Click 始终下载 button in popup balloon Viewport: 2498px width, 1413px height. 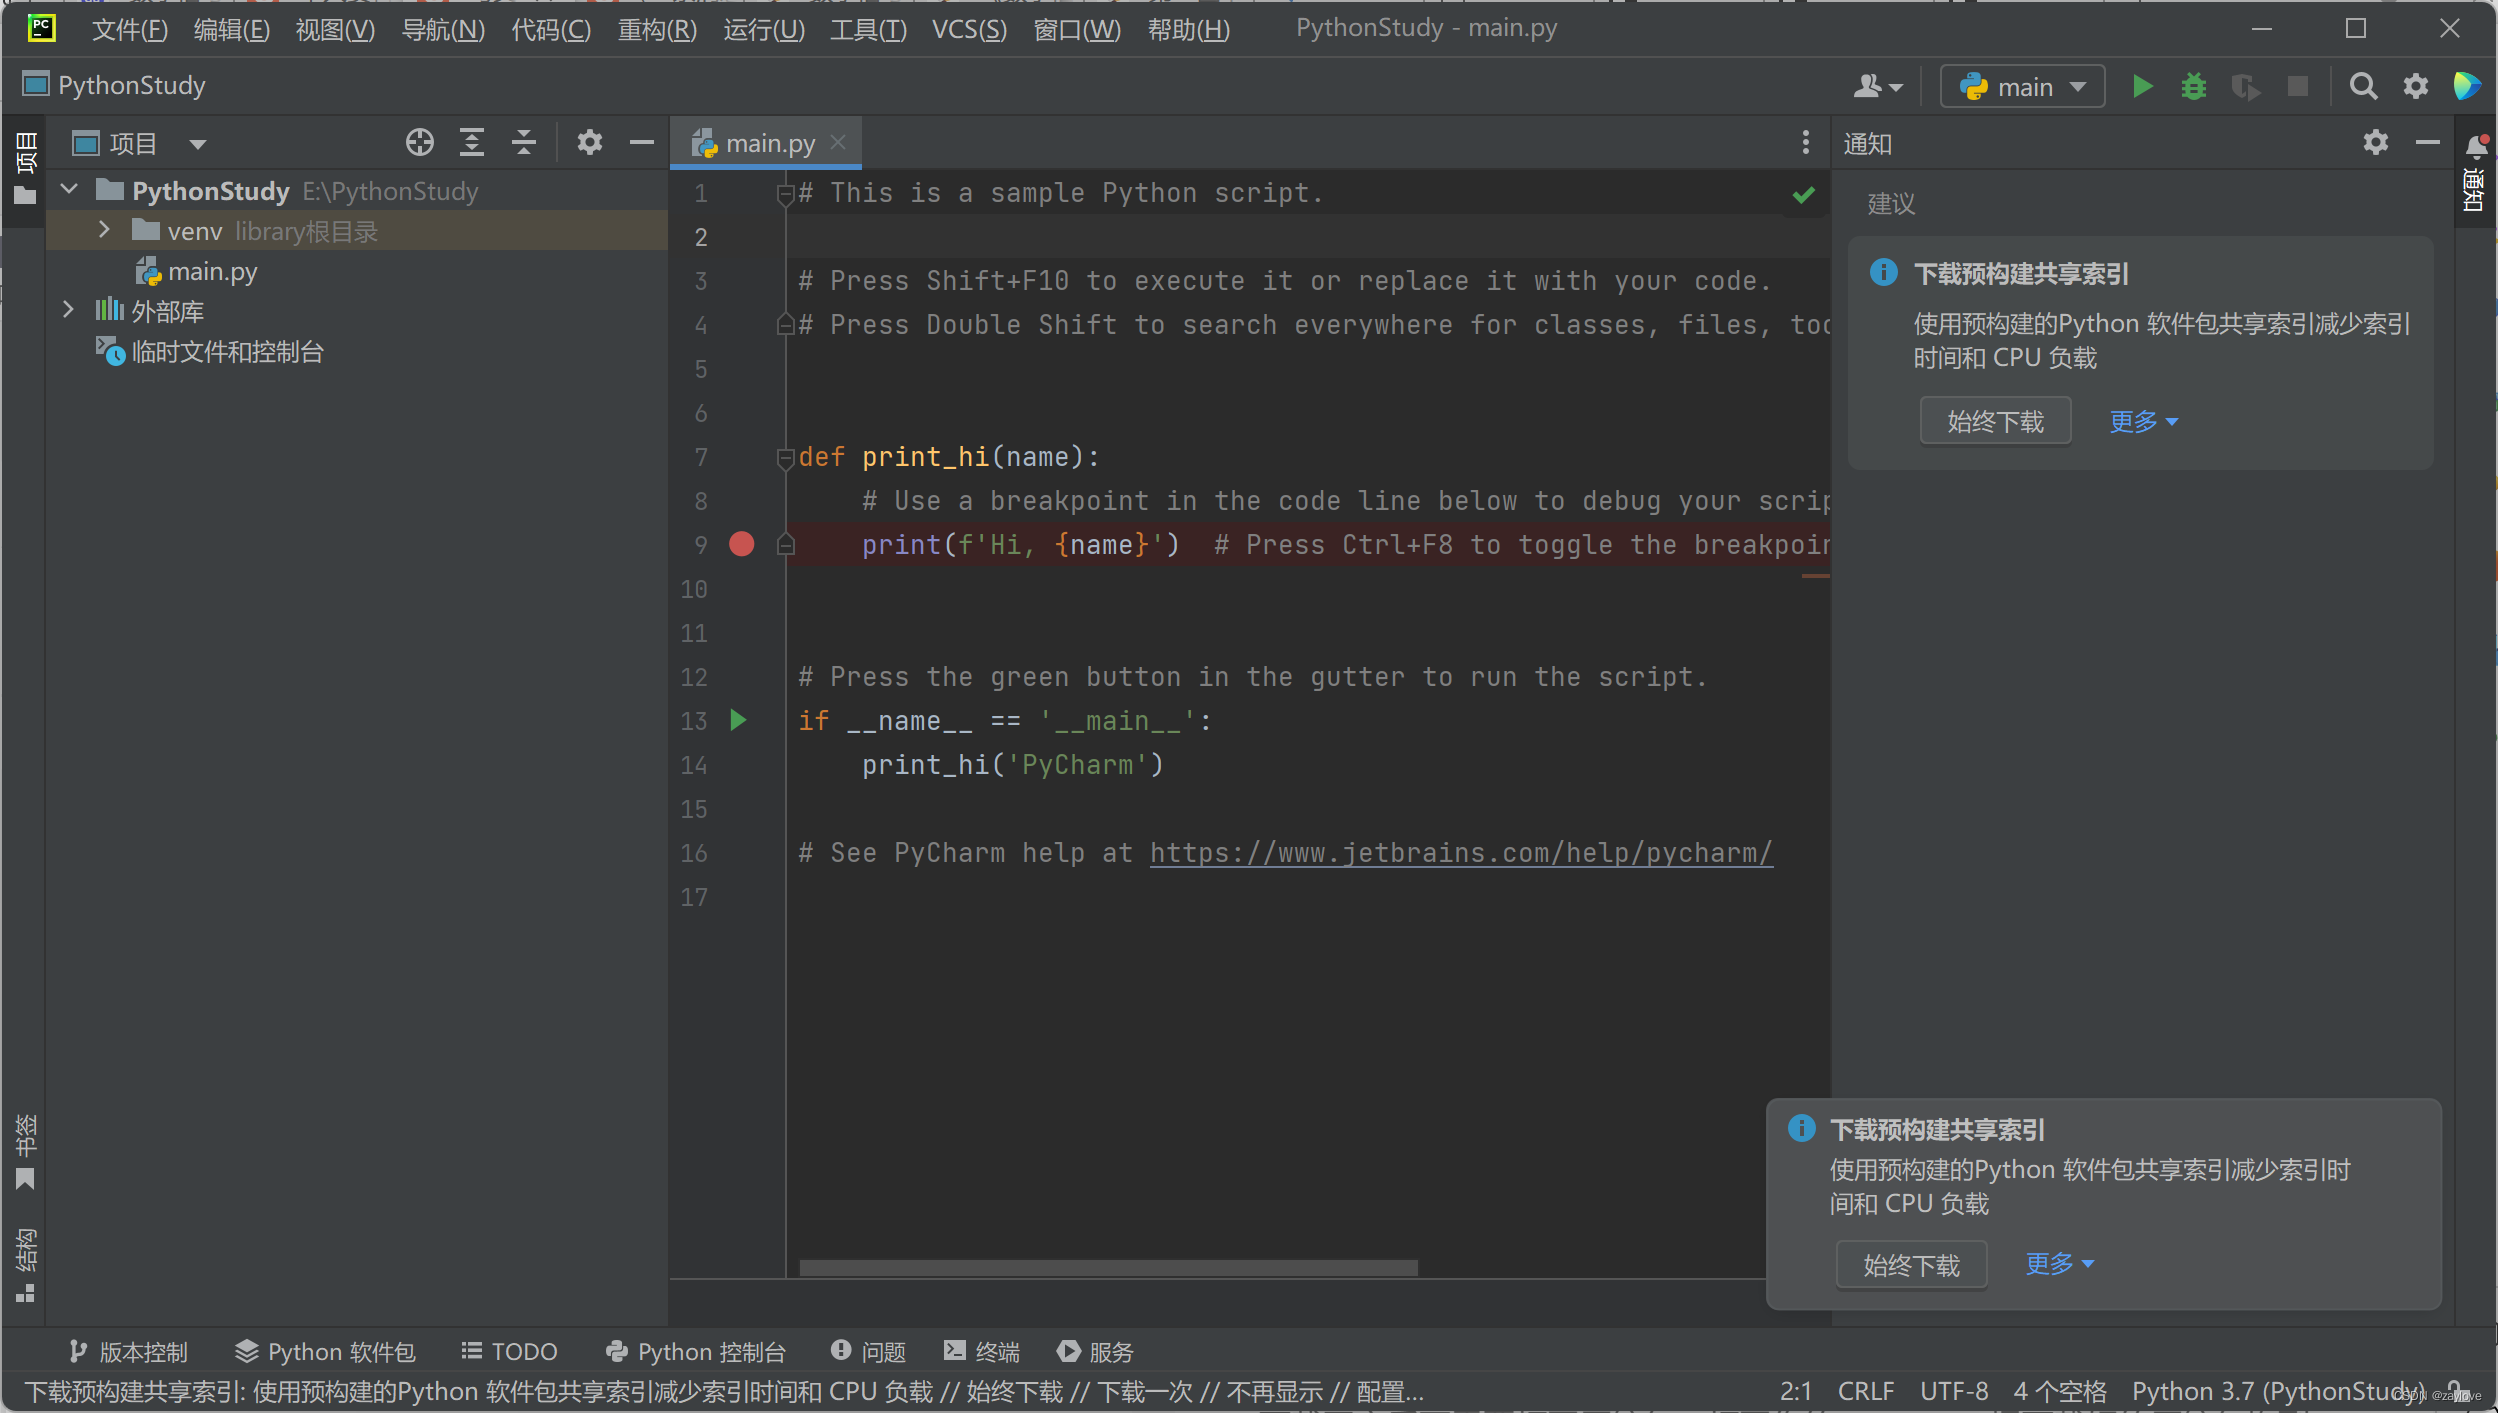[1911, 1265]
